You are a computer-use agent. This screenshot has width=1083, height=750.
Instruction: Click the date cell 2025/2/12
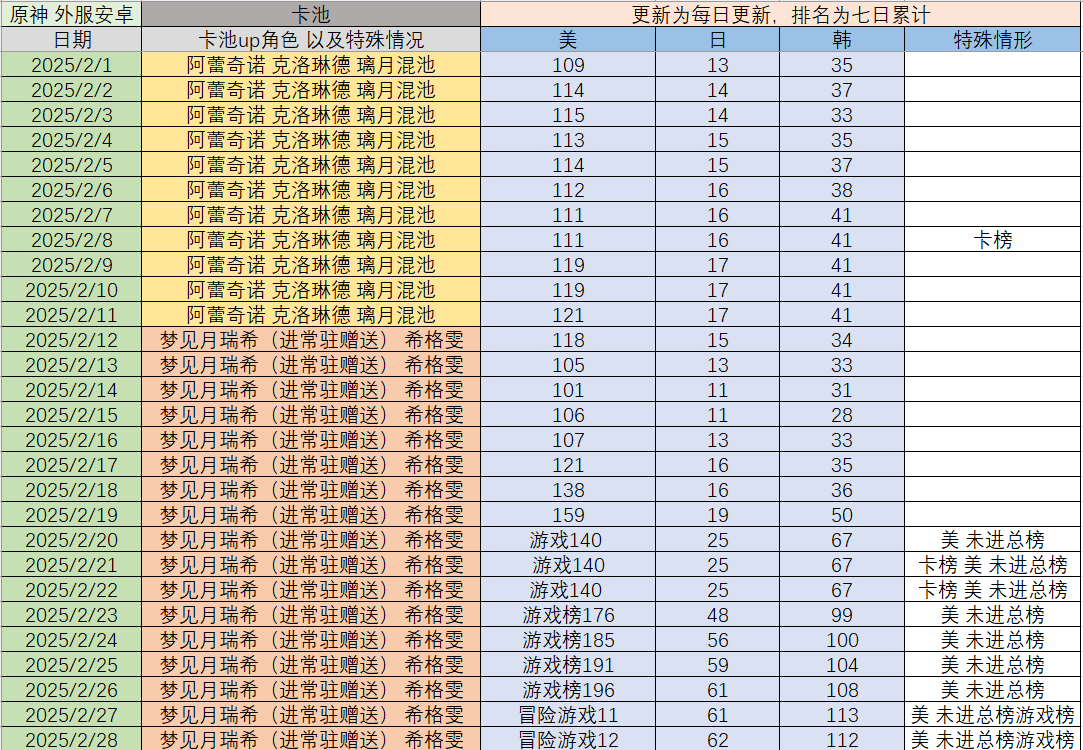[x=71, y=340]
